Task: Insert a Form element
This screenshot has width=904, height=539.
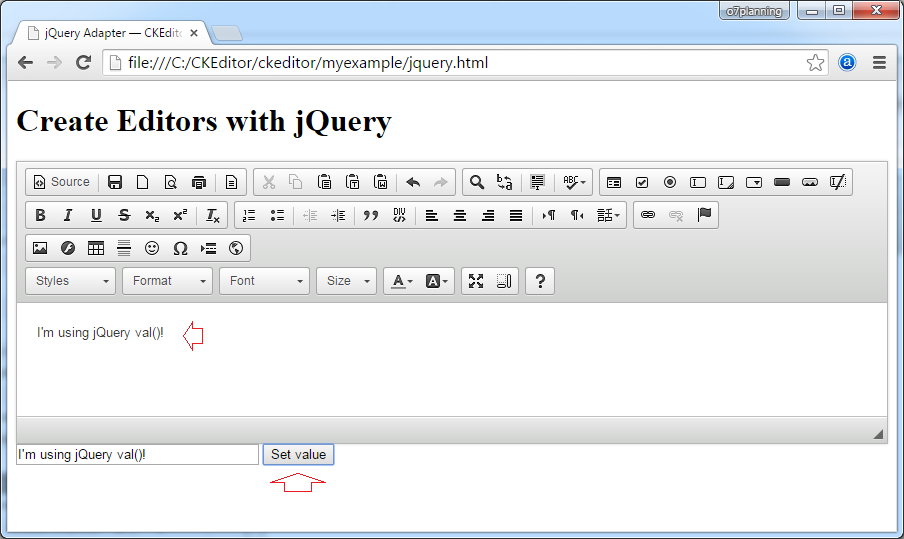Action: click(x=614, y=182)
